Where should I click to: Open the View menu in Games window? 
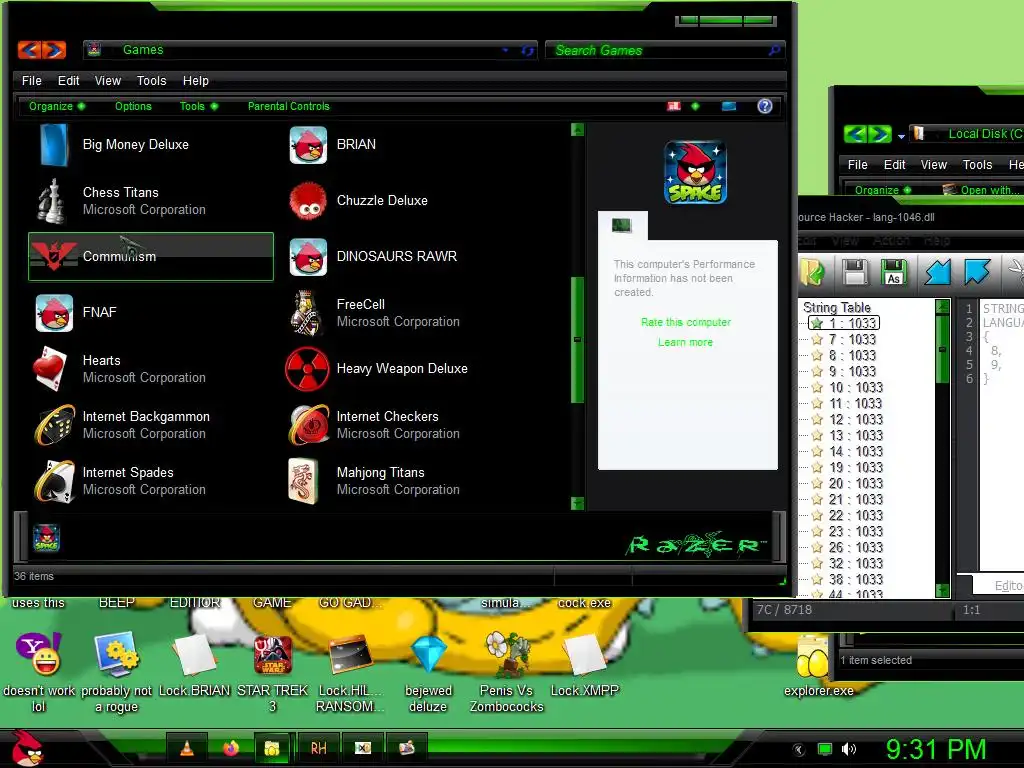[108, 80]
